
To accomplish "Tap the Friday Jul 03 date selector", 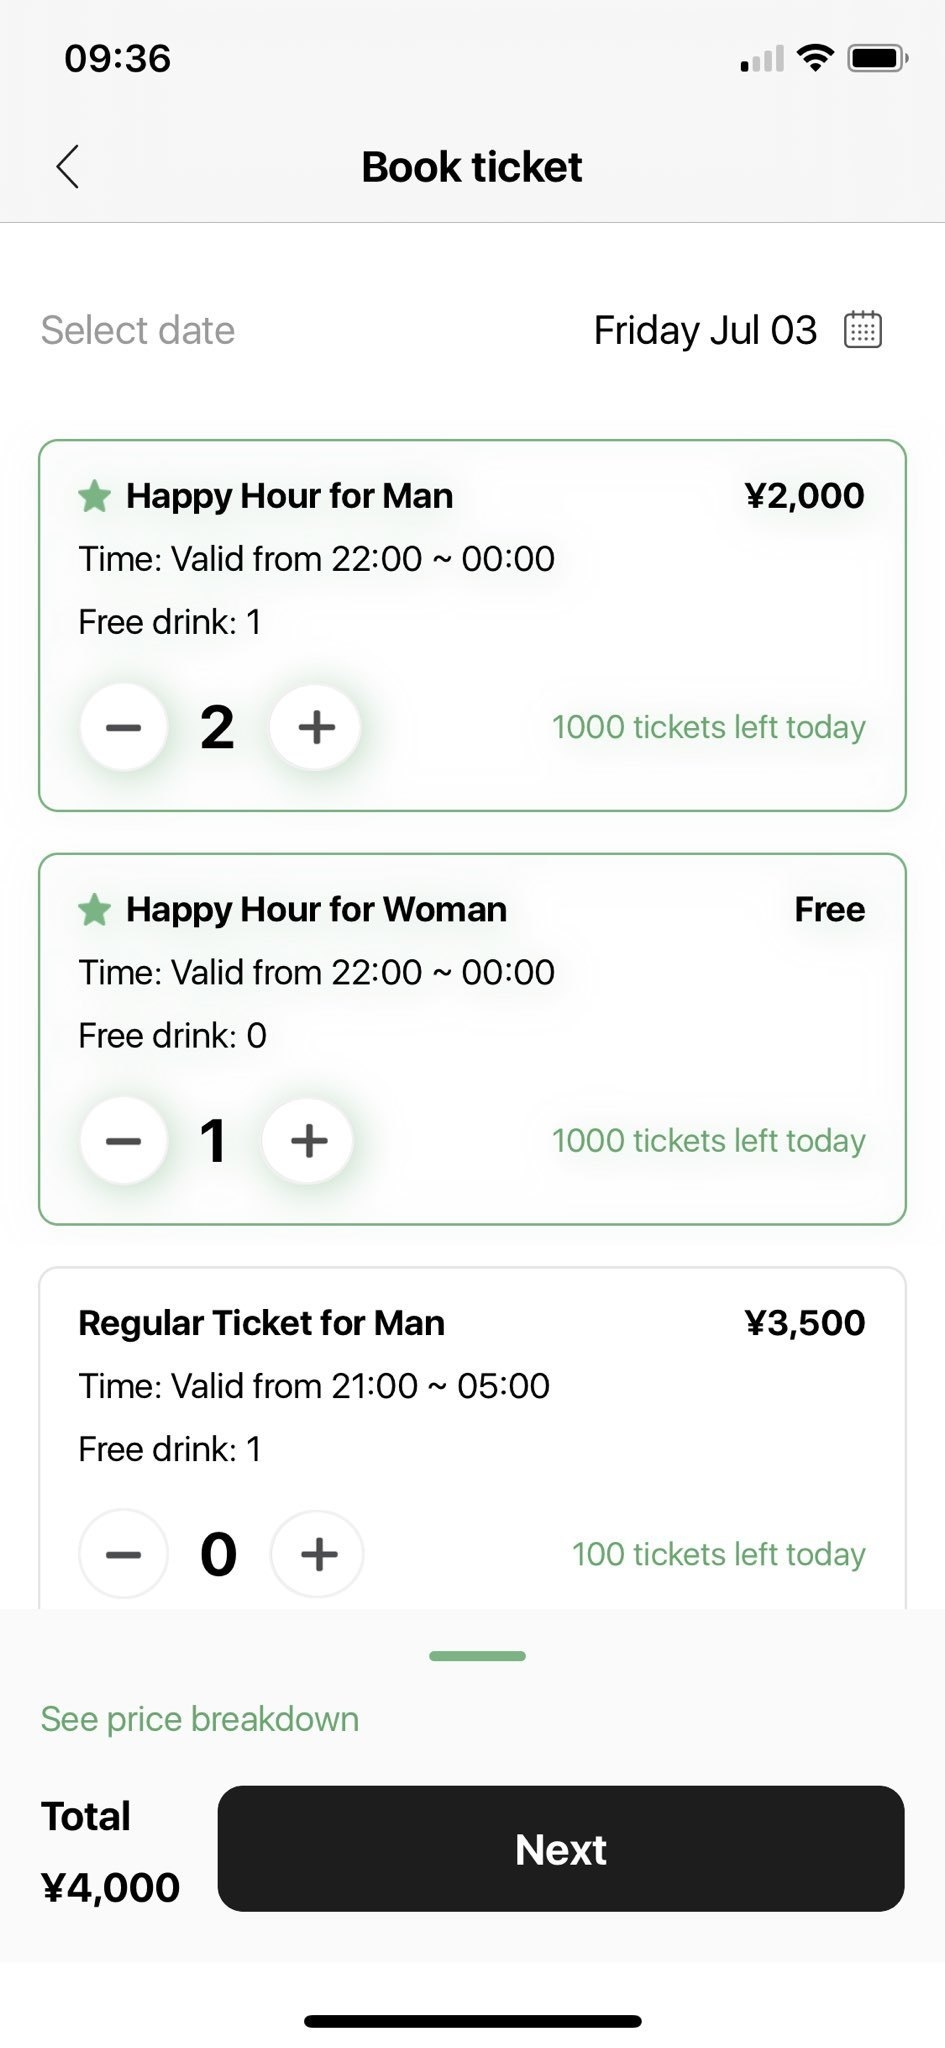I will [705, 330].
